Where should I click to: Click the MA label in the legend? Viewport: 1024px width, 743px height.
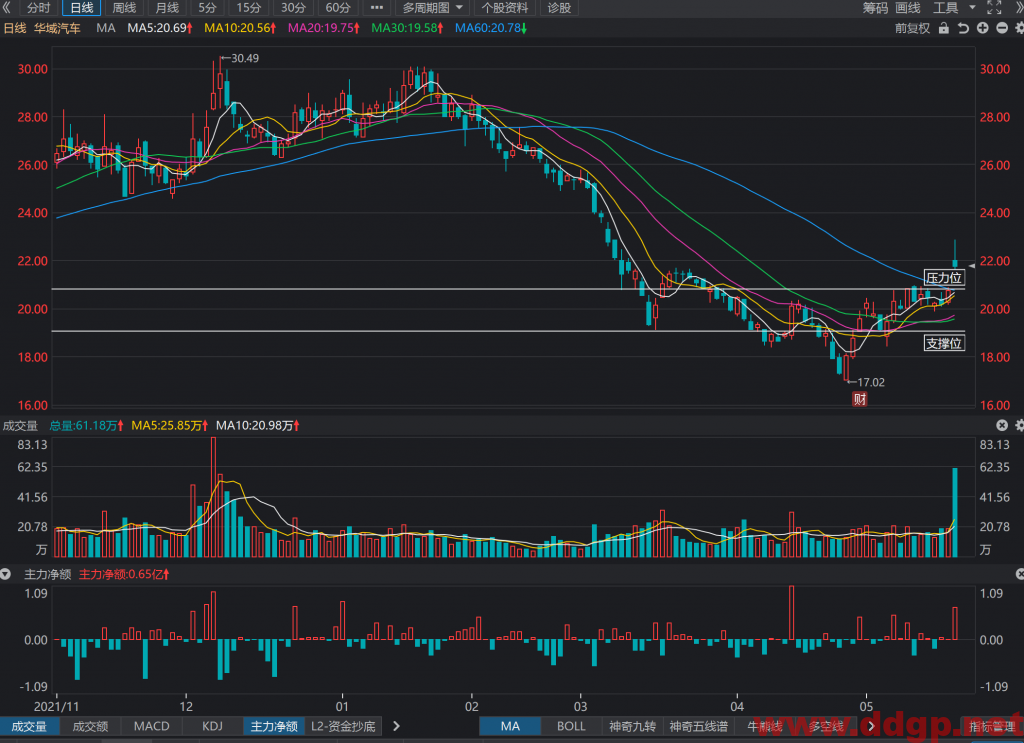click(106, 28)
